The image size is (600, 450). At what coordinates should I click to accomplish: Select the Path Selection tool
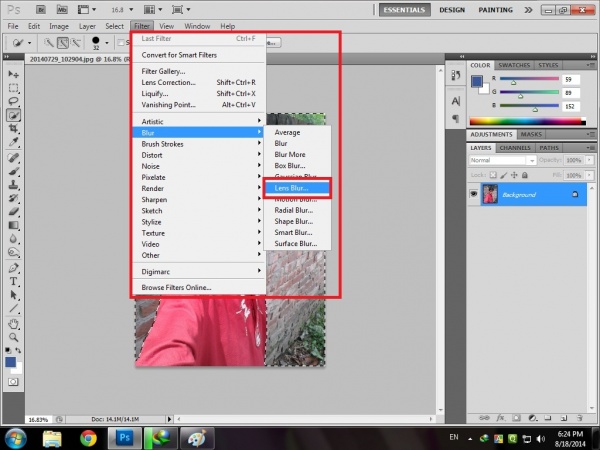pos(13,295)
